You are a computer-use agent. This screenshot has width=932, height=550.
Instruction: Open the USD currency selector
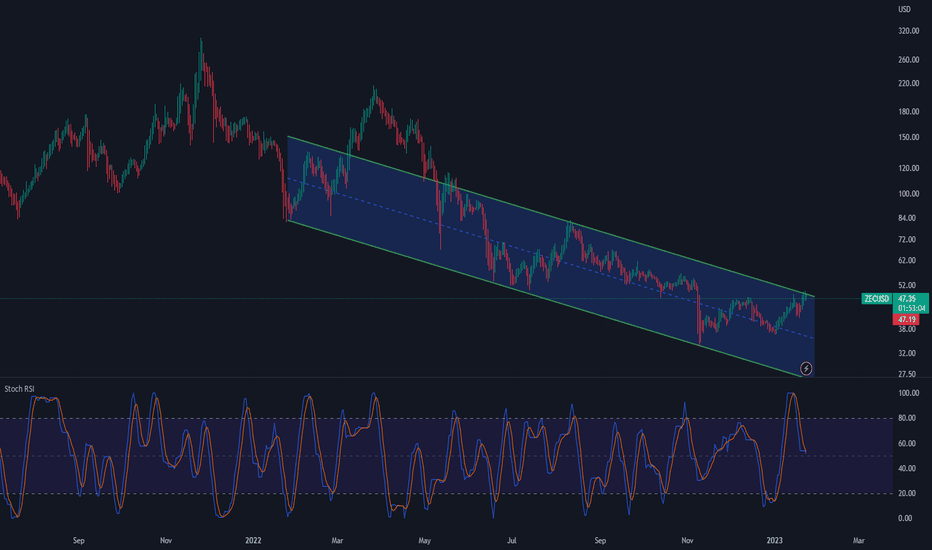click(904, 9)
